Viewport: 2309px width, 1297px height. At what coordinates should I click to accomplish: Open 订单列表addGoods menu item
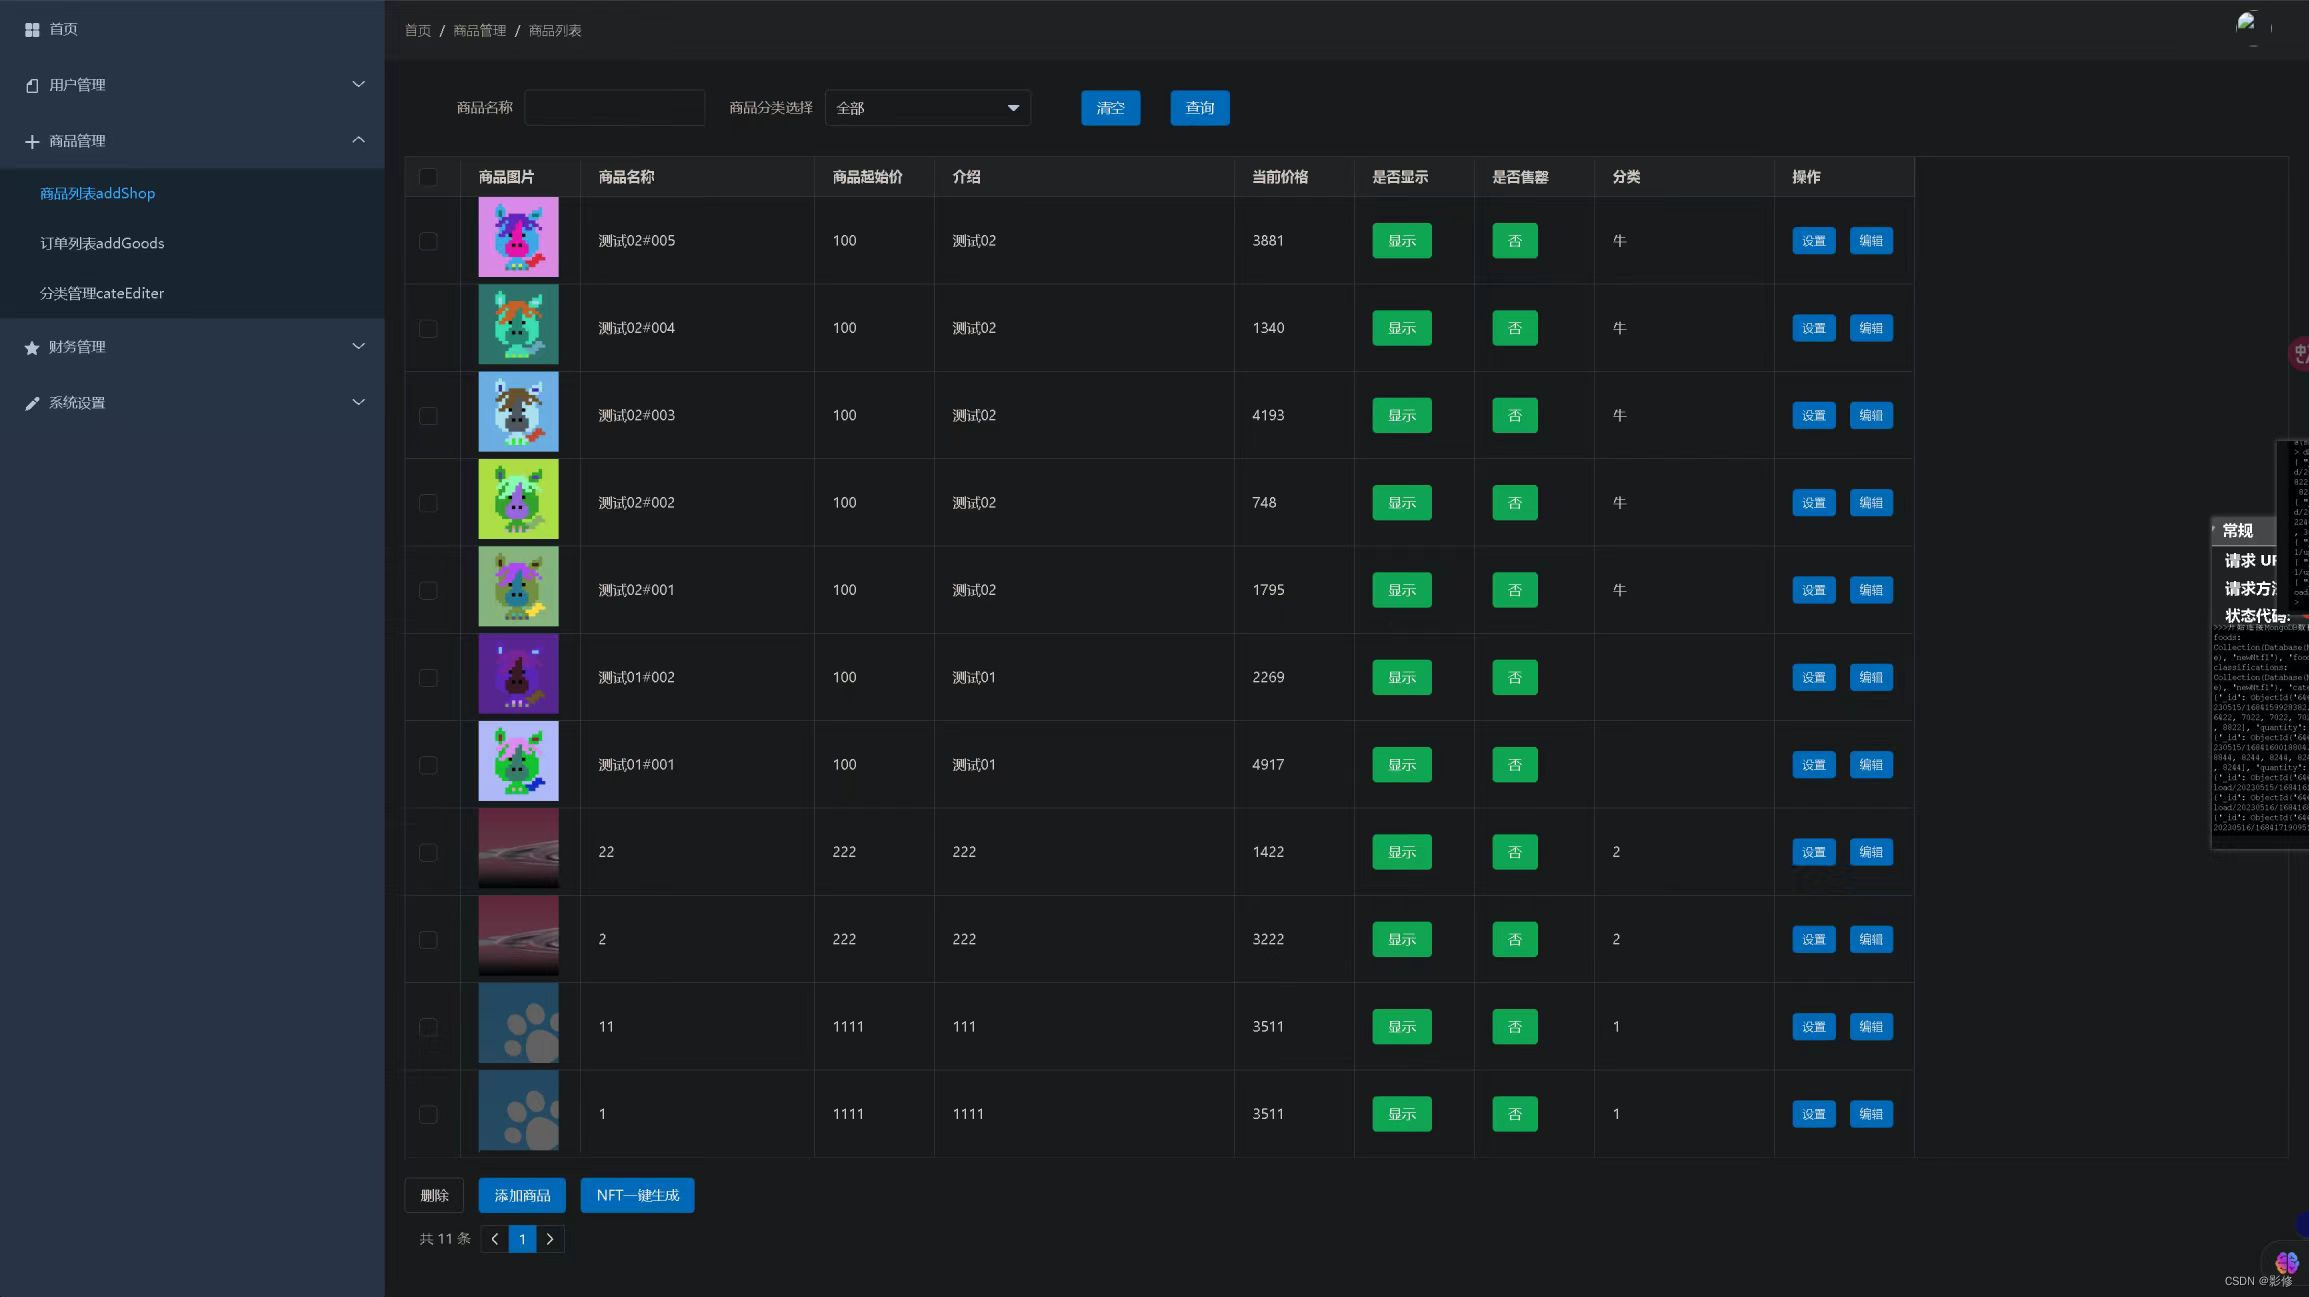pyautogui.click(x=102, y=243)
